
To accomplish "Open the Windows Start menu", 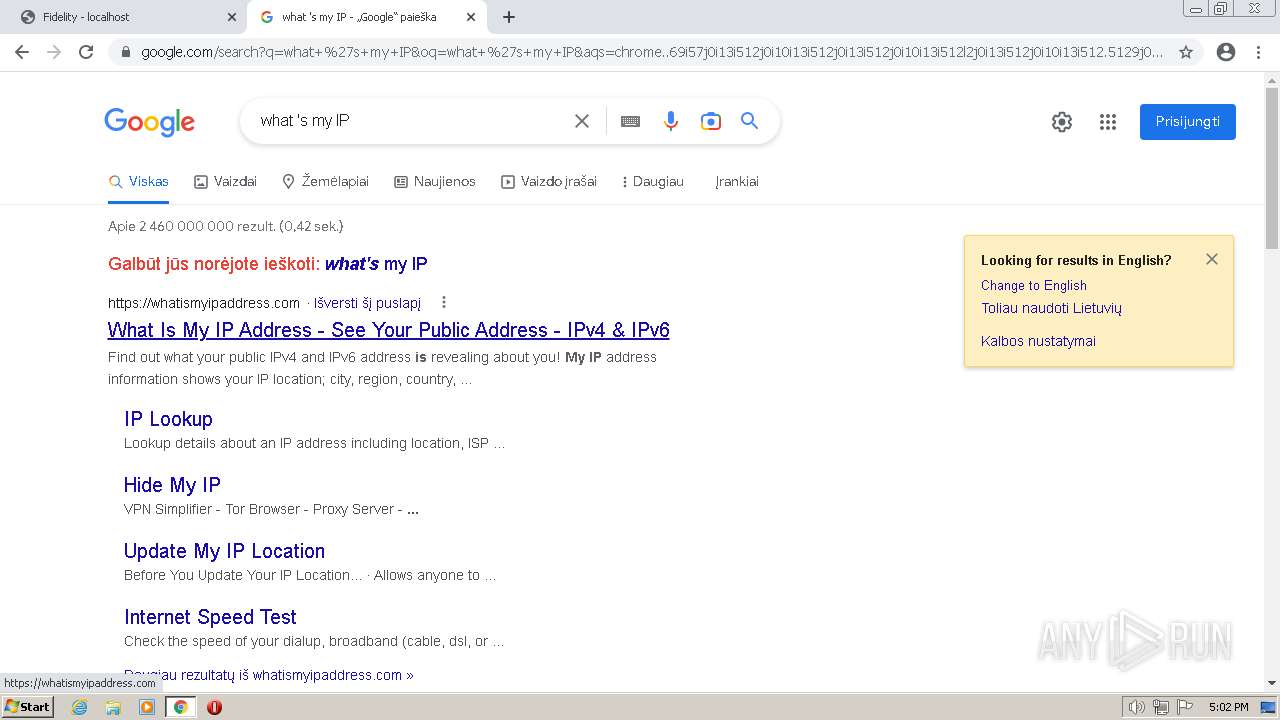I will point(28,707).
